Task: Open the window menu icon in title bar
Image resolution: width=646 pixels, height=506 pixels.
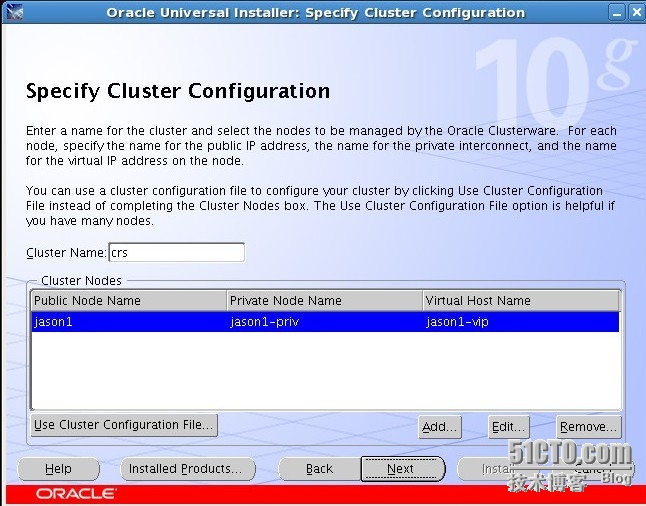Action: point(14,12)
